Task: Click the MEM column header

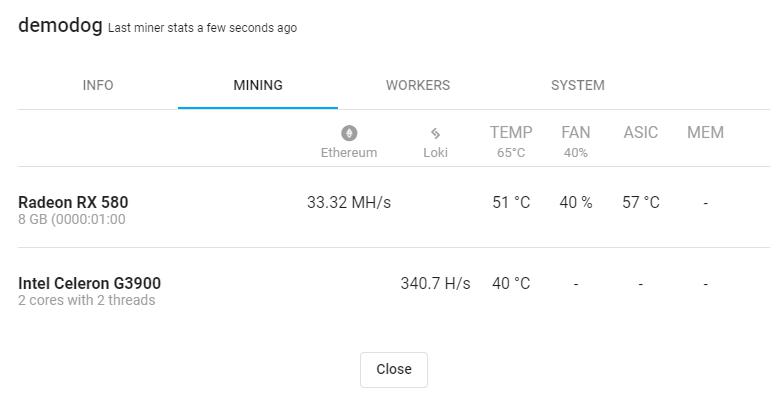Action: (x=705, y=132)
